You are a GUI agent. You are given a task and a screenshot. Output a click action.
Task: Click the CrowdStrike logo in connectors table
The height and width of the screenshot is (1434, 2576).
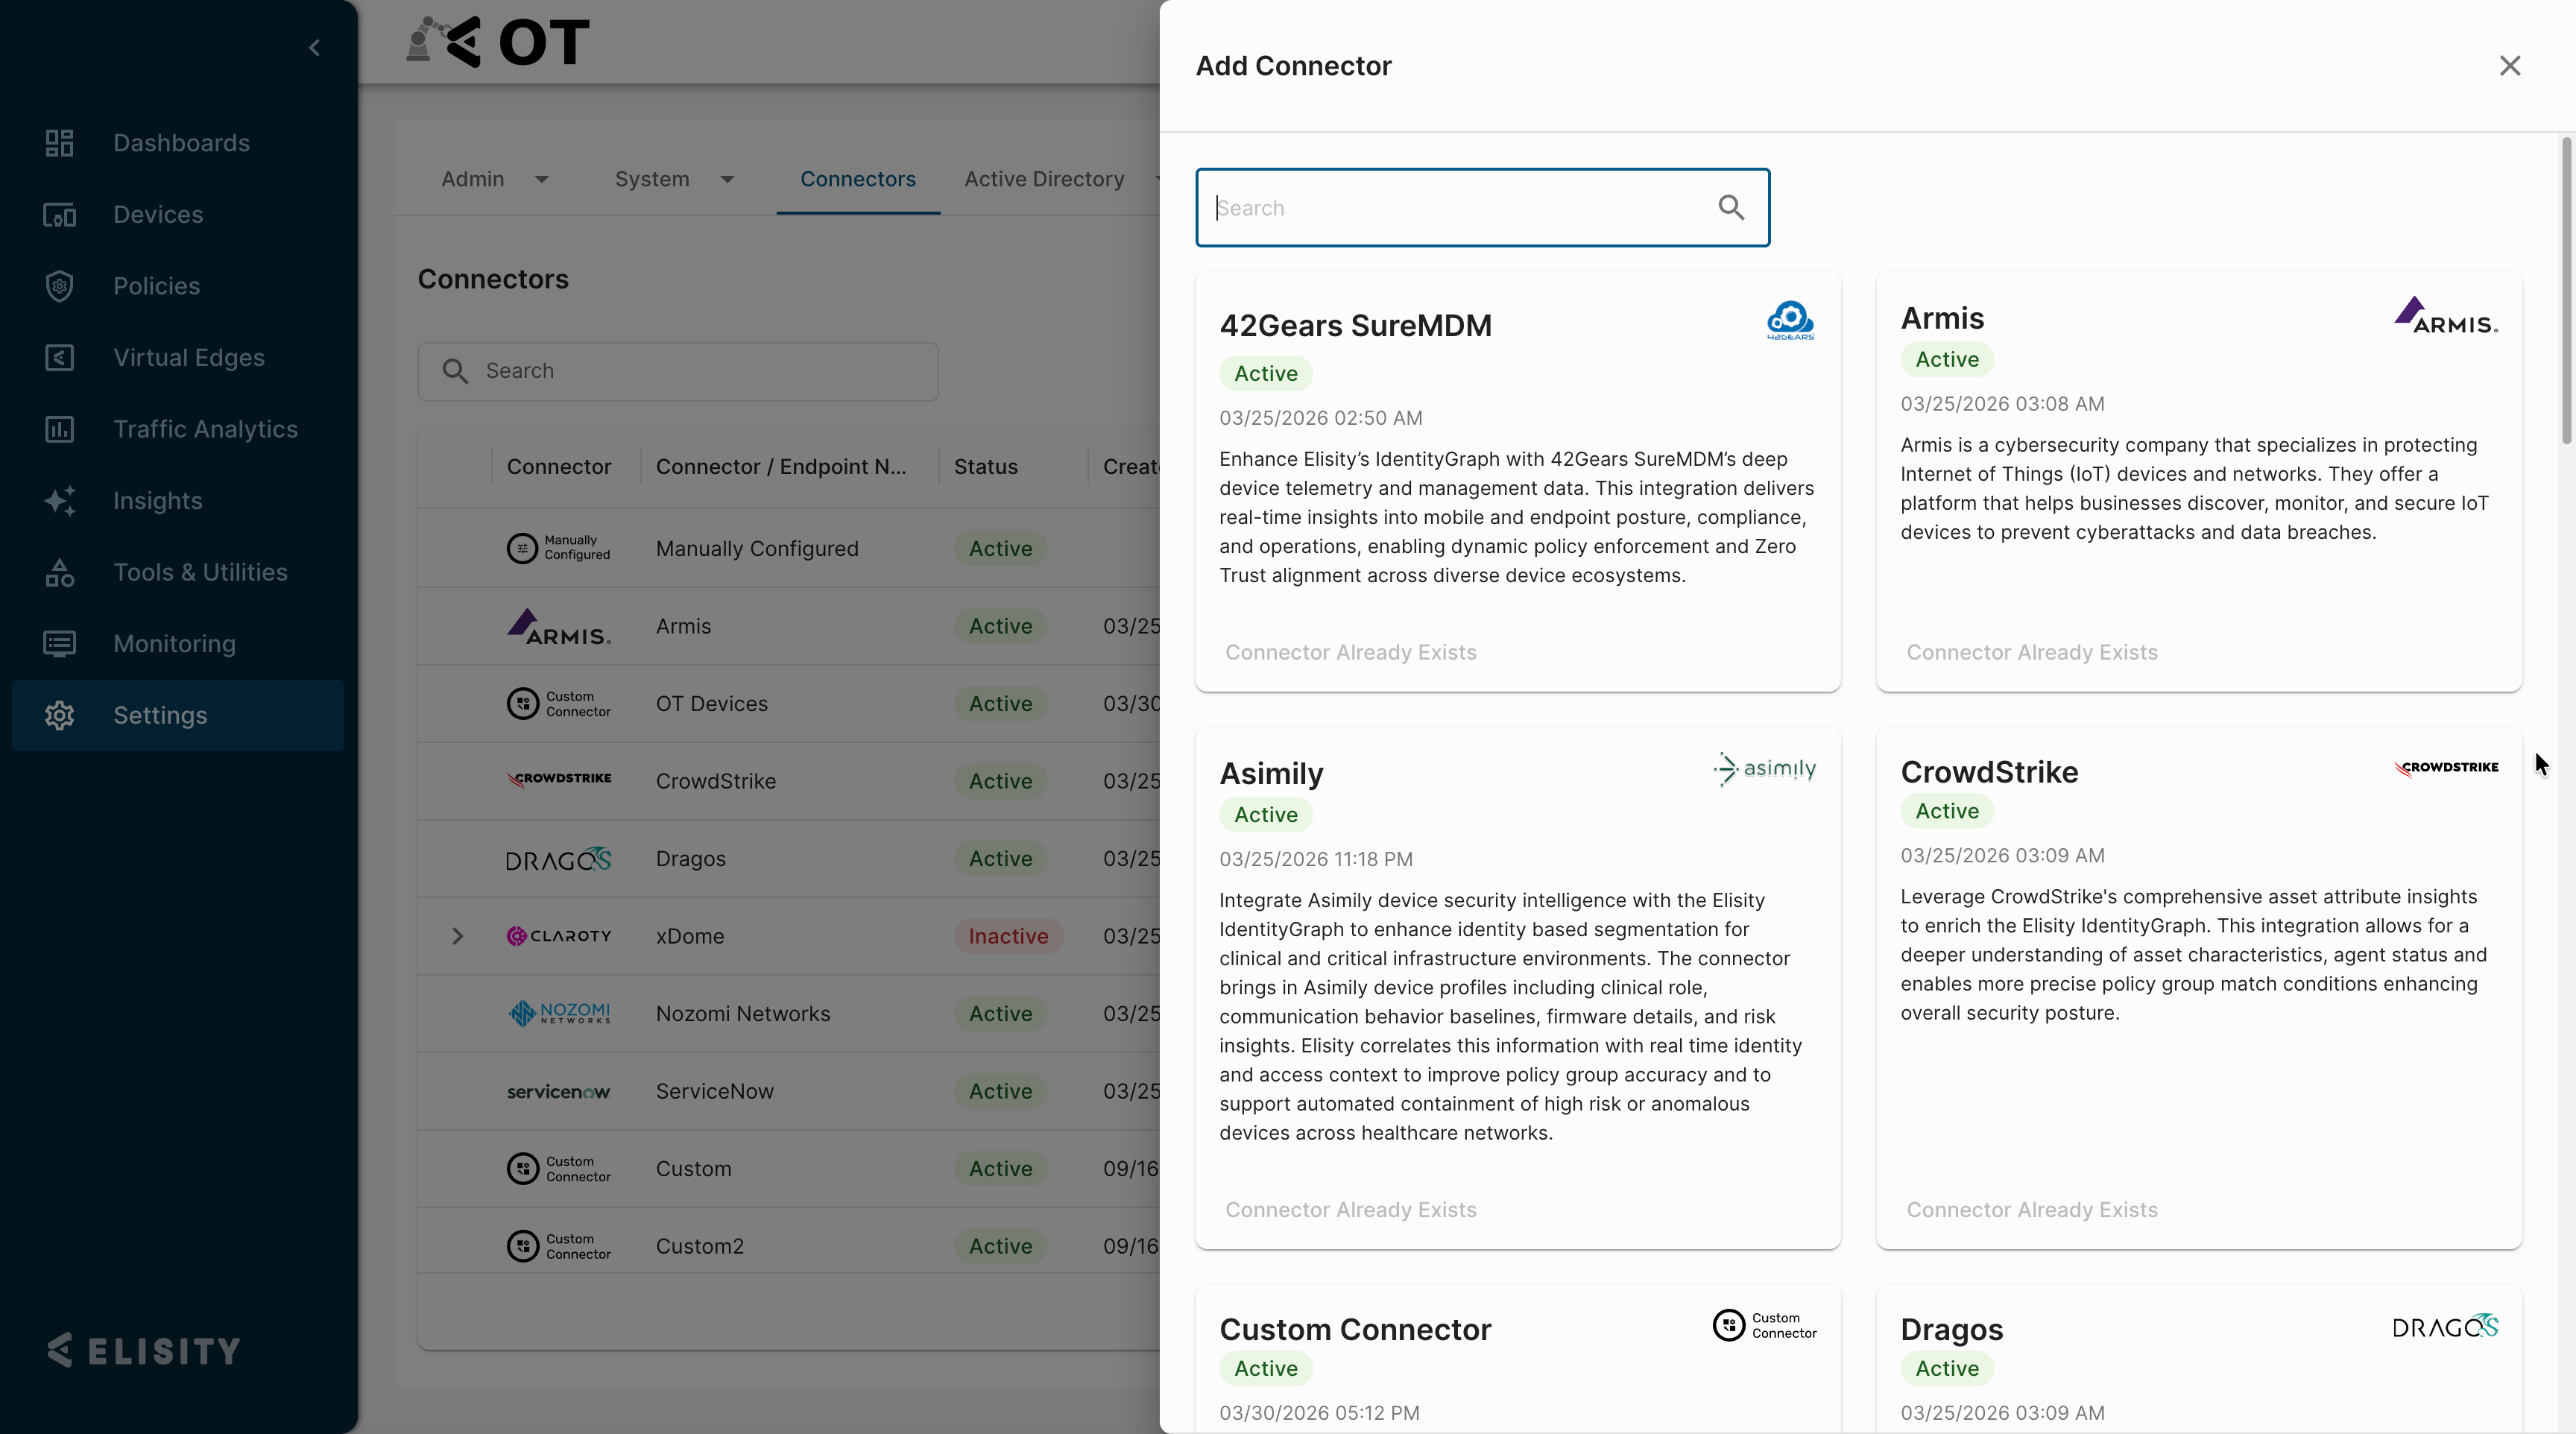[x=558, y=779]
